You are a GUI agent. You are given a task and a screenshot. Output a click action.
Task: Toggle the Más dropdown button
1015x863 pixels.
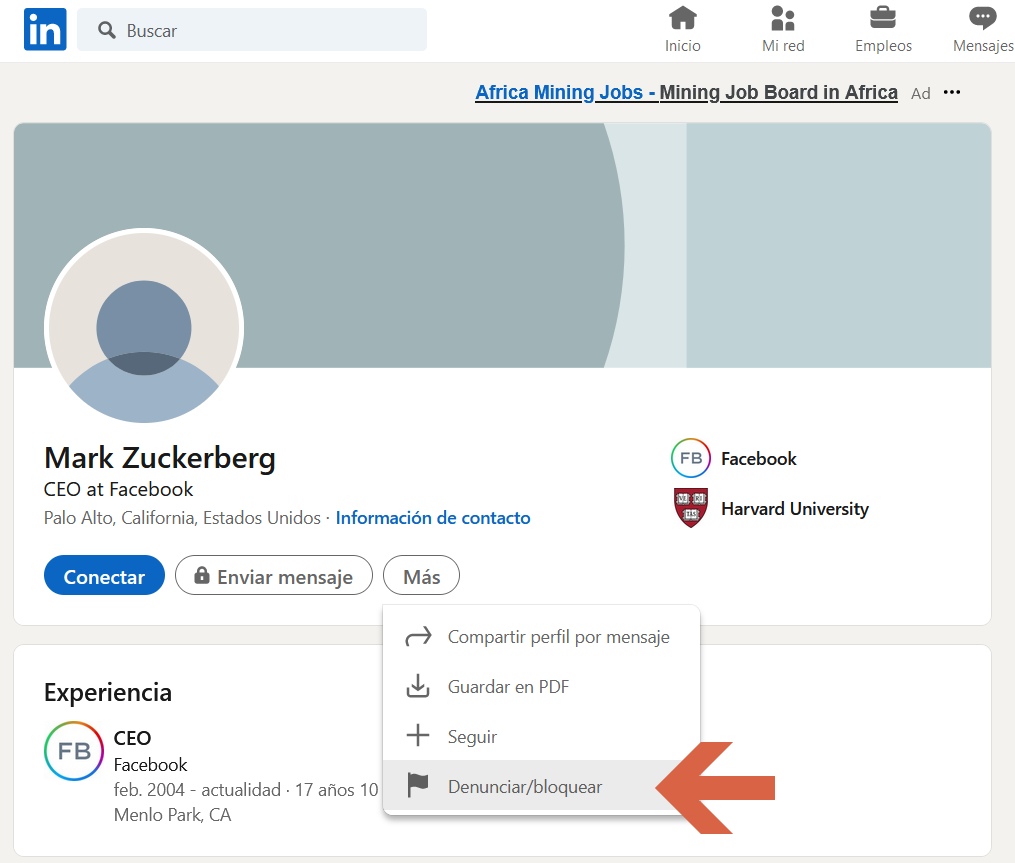(x=421, y=576)
